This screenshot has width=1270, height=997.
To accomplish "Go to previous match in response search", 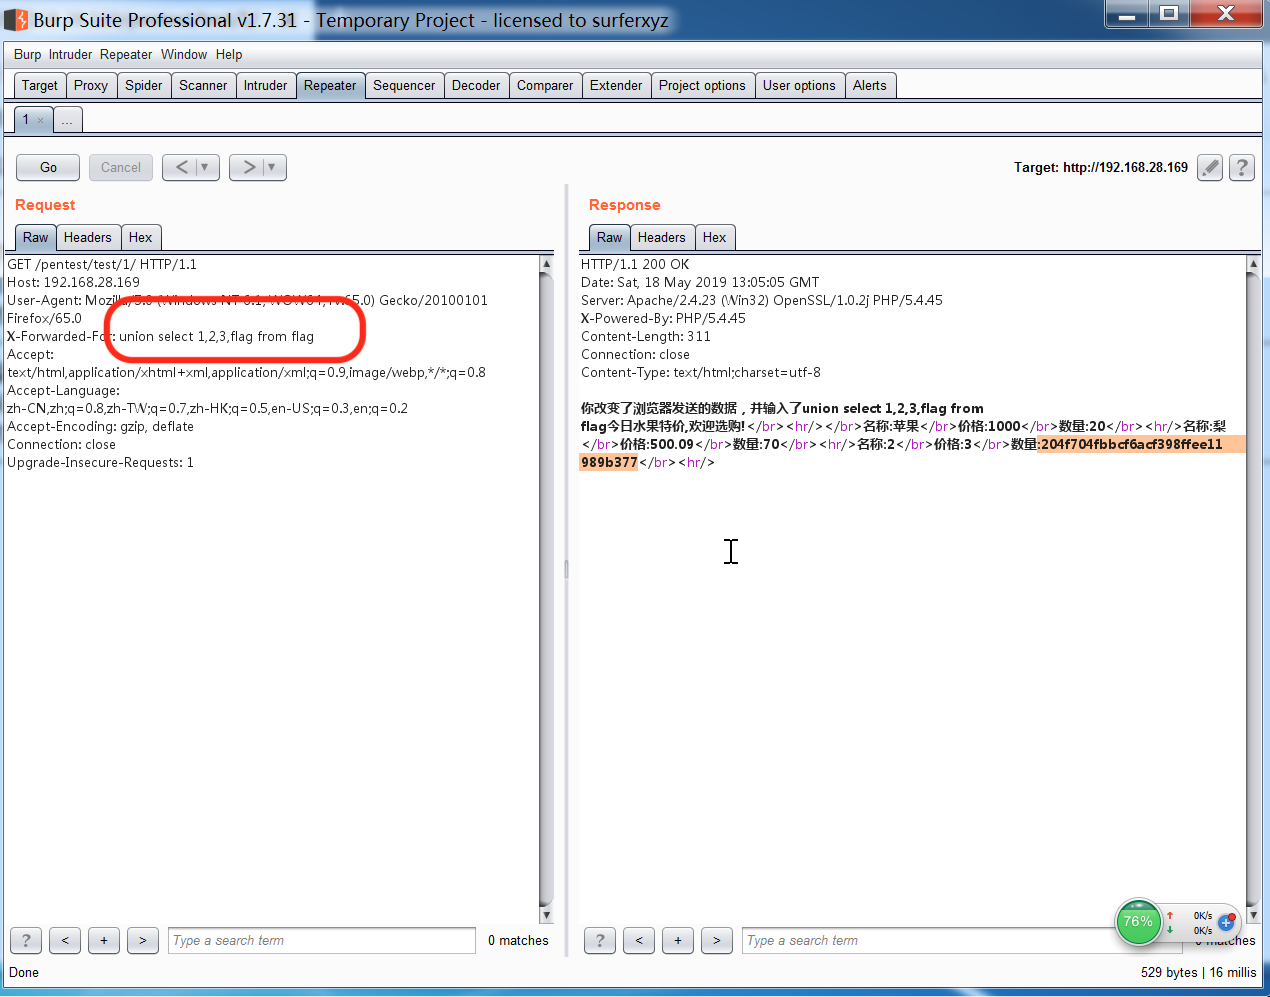I will pos(639,940).
